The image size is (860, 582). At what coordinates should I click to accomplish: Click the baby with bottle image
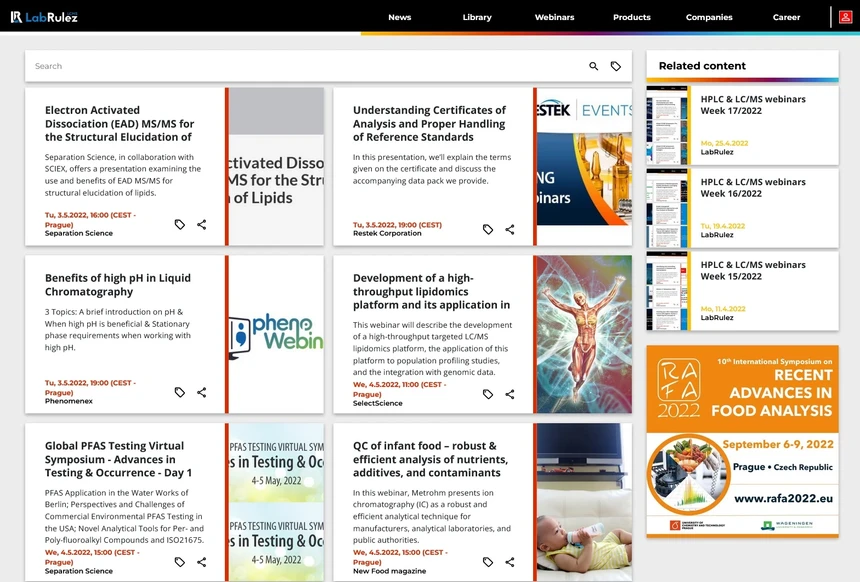click(x=585, y=502)
